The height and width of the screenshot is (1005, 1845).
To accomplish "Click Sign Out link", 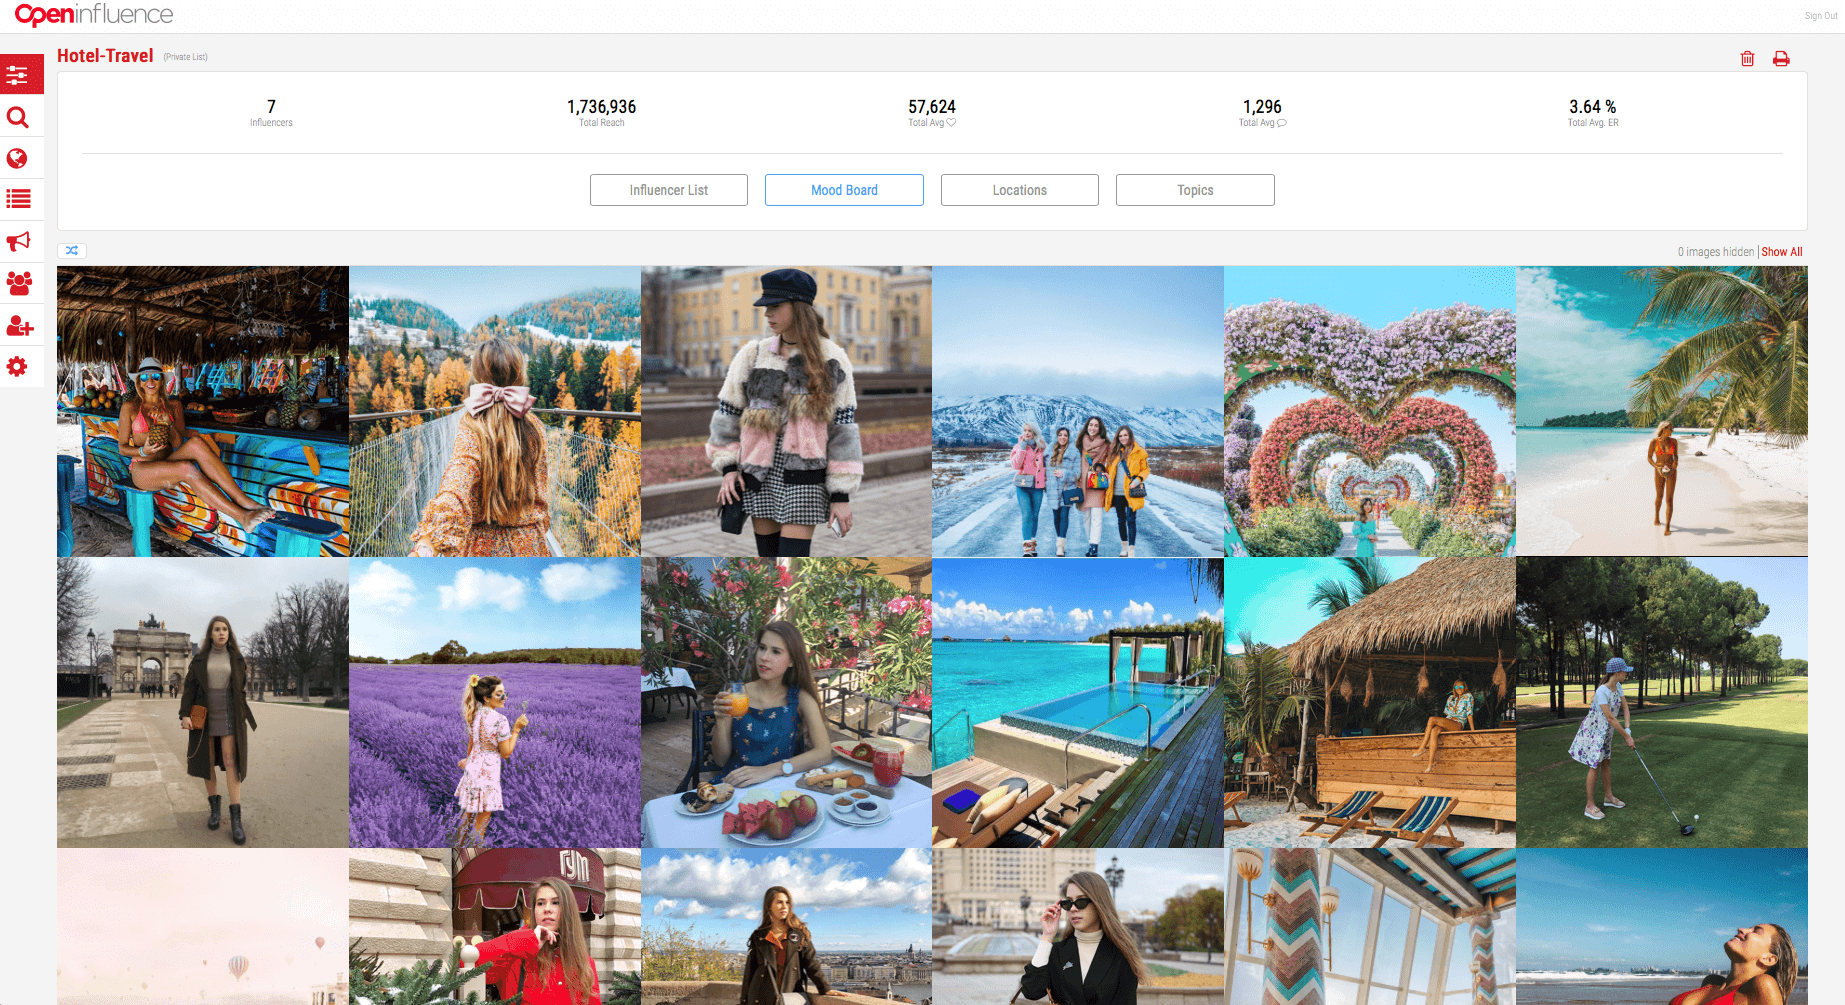I will pos(1821,16).
